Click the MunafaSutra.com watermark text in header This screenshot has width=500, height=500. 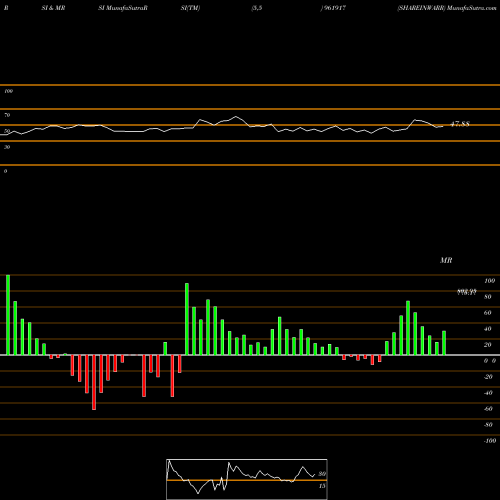tap(472, 8)
